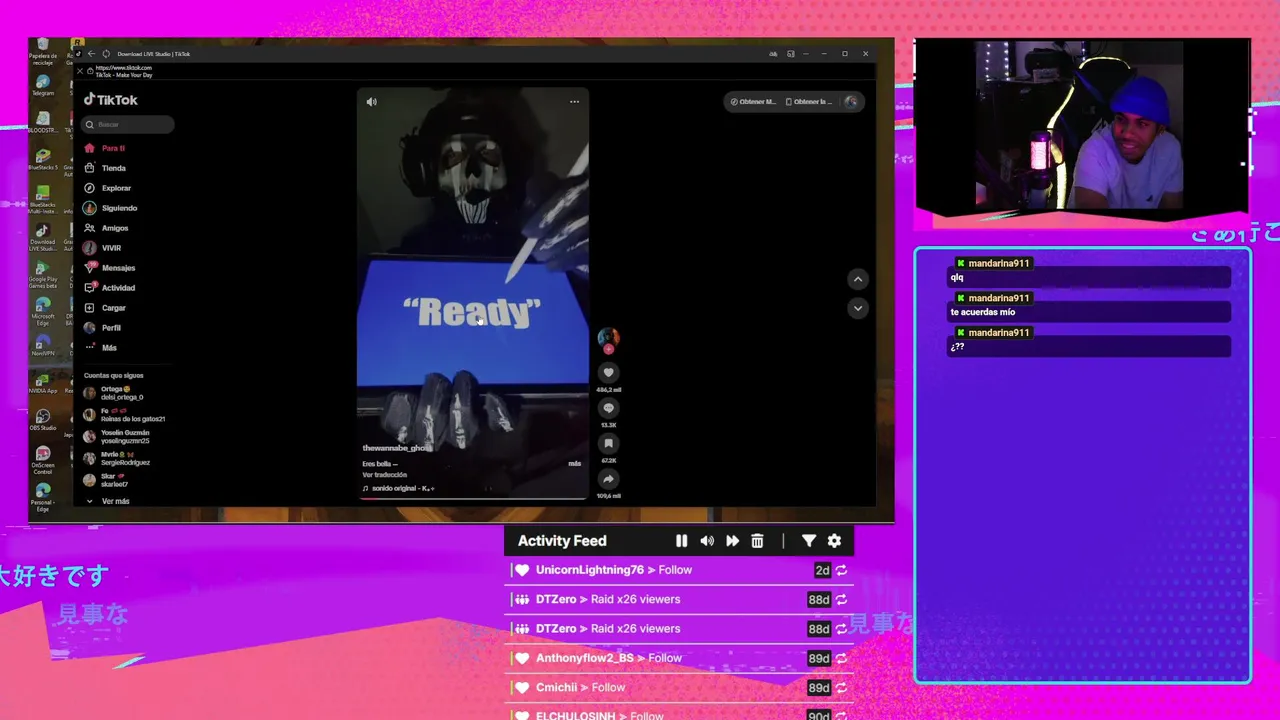The height and width of the screenshot is (720, 1280).
Task: Go to the previous video with up chevron
Action: click(x=857, y=279)
